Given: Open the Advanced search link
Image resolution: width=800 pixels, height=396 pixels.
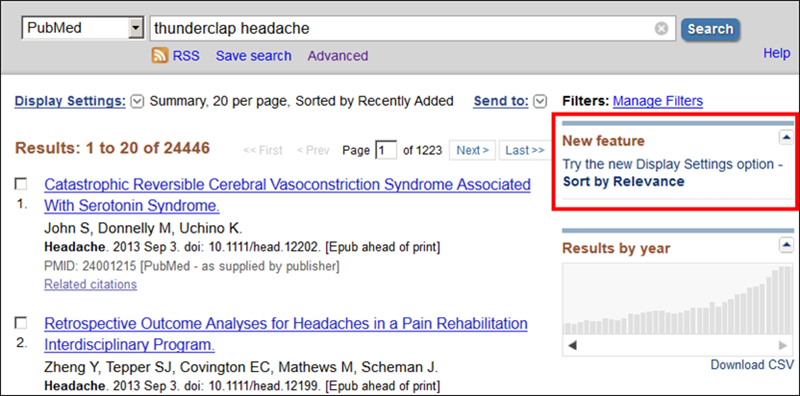Looking at the screenshot, I should [338, 56].
